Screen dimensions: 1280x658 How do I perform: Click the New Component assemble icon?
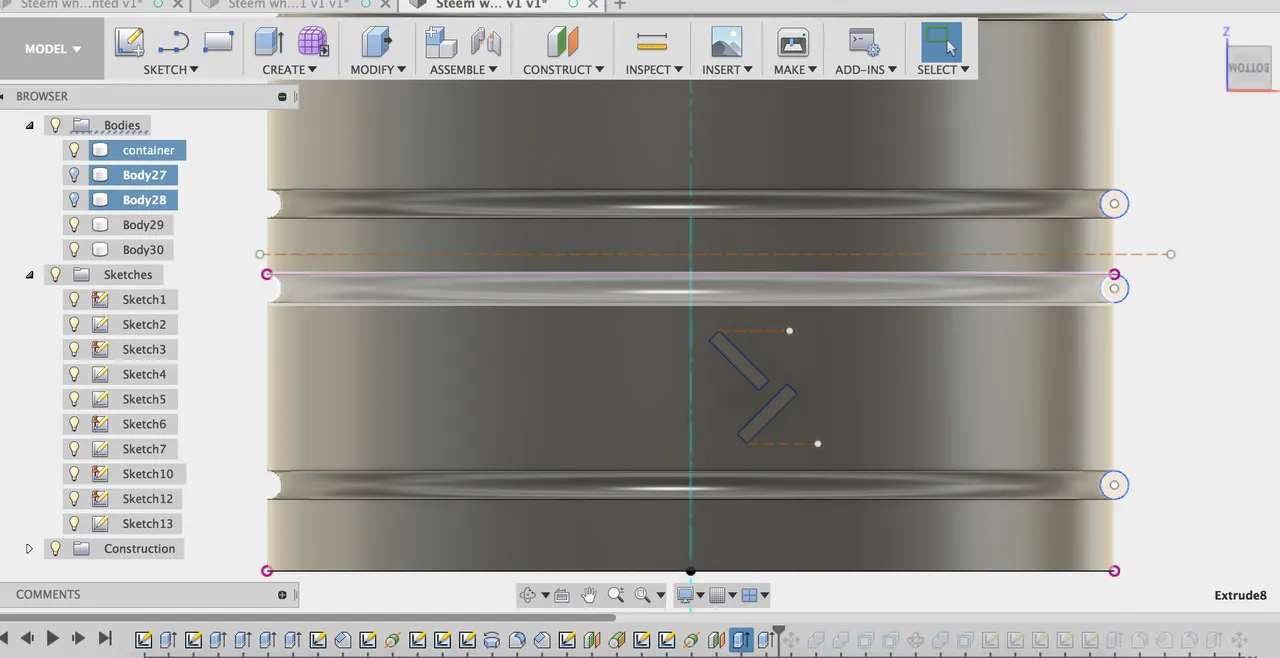point(441,42)
